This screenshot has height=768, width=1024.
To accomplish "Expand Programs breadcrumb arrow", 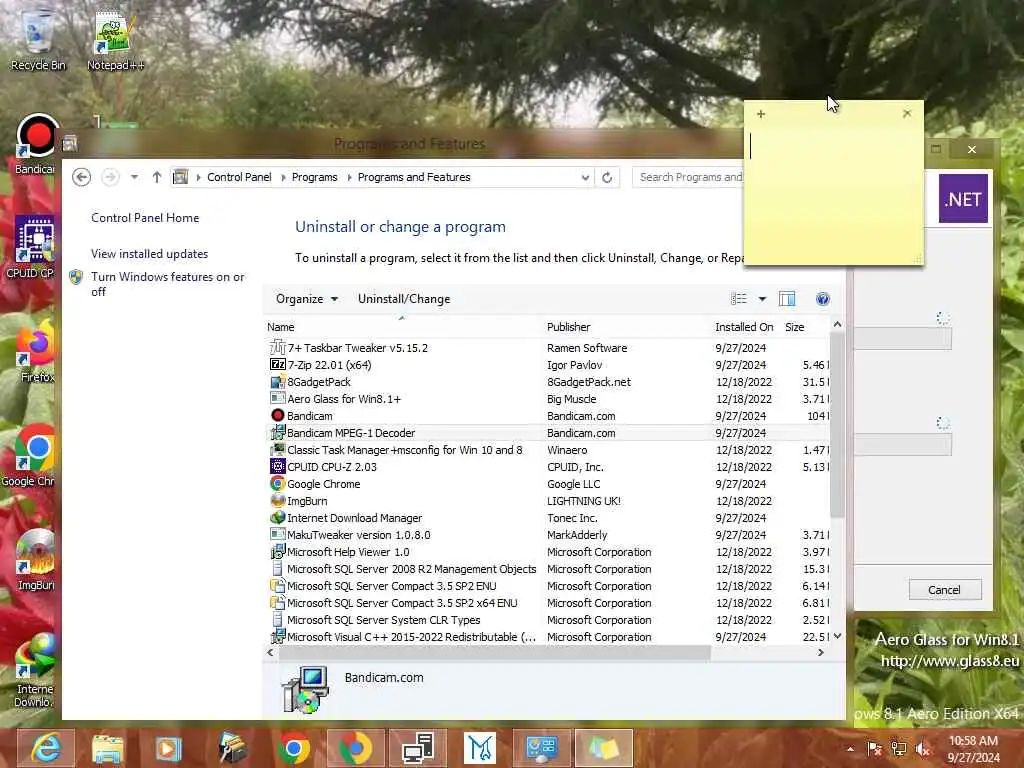I will click(x=349, y=177).
